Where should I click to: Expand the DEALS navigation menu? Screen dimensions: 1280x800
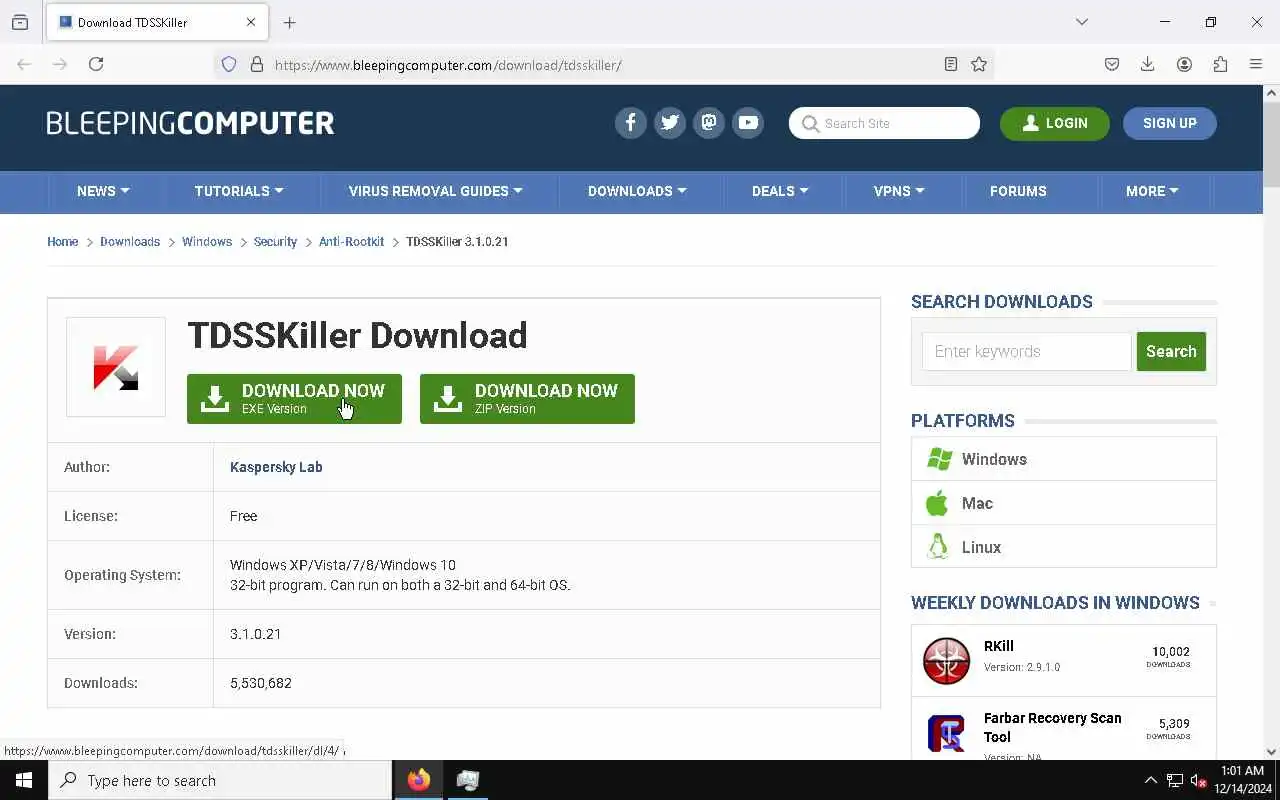780,191
